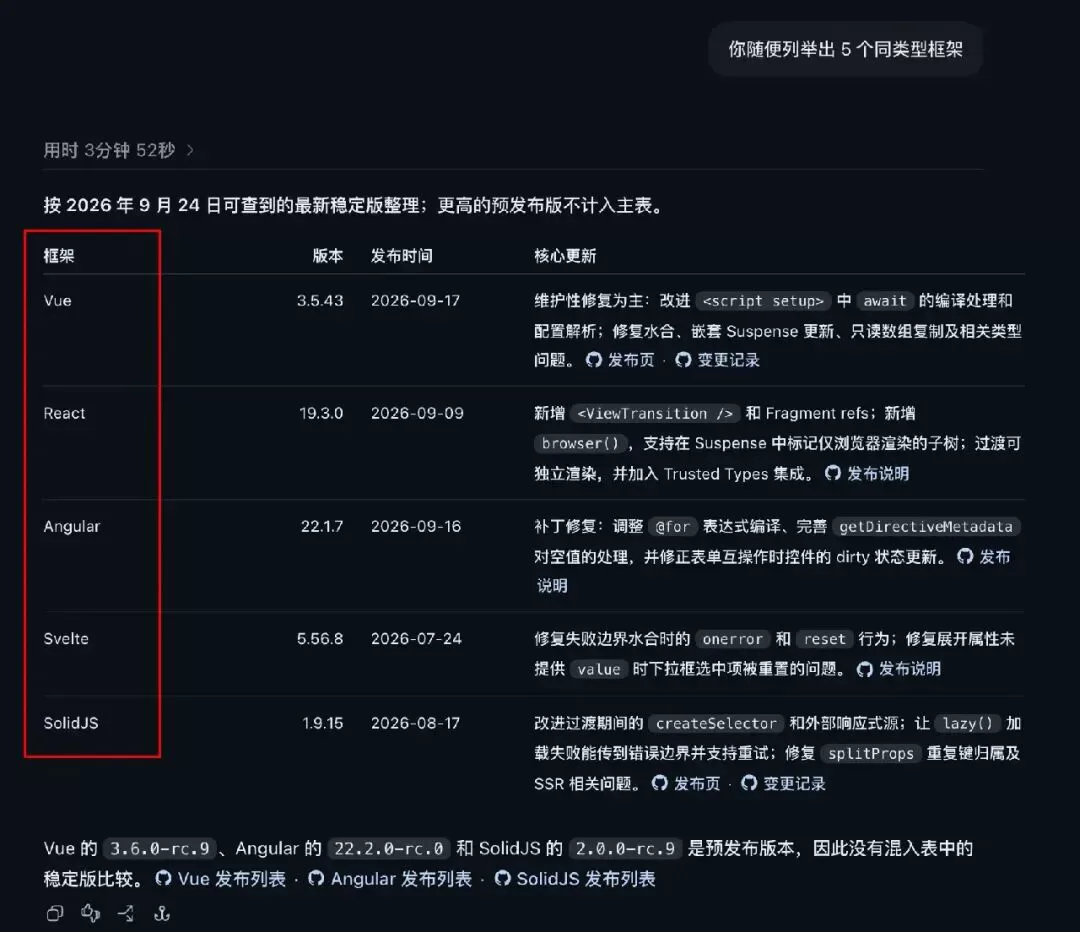
Task: Open 发布说明 link in the Svelte row
Action: pyautogui.click(x=899, y=669)
